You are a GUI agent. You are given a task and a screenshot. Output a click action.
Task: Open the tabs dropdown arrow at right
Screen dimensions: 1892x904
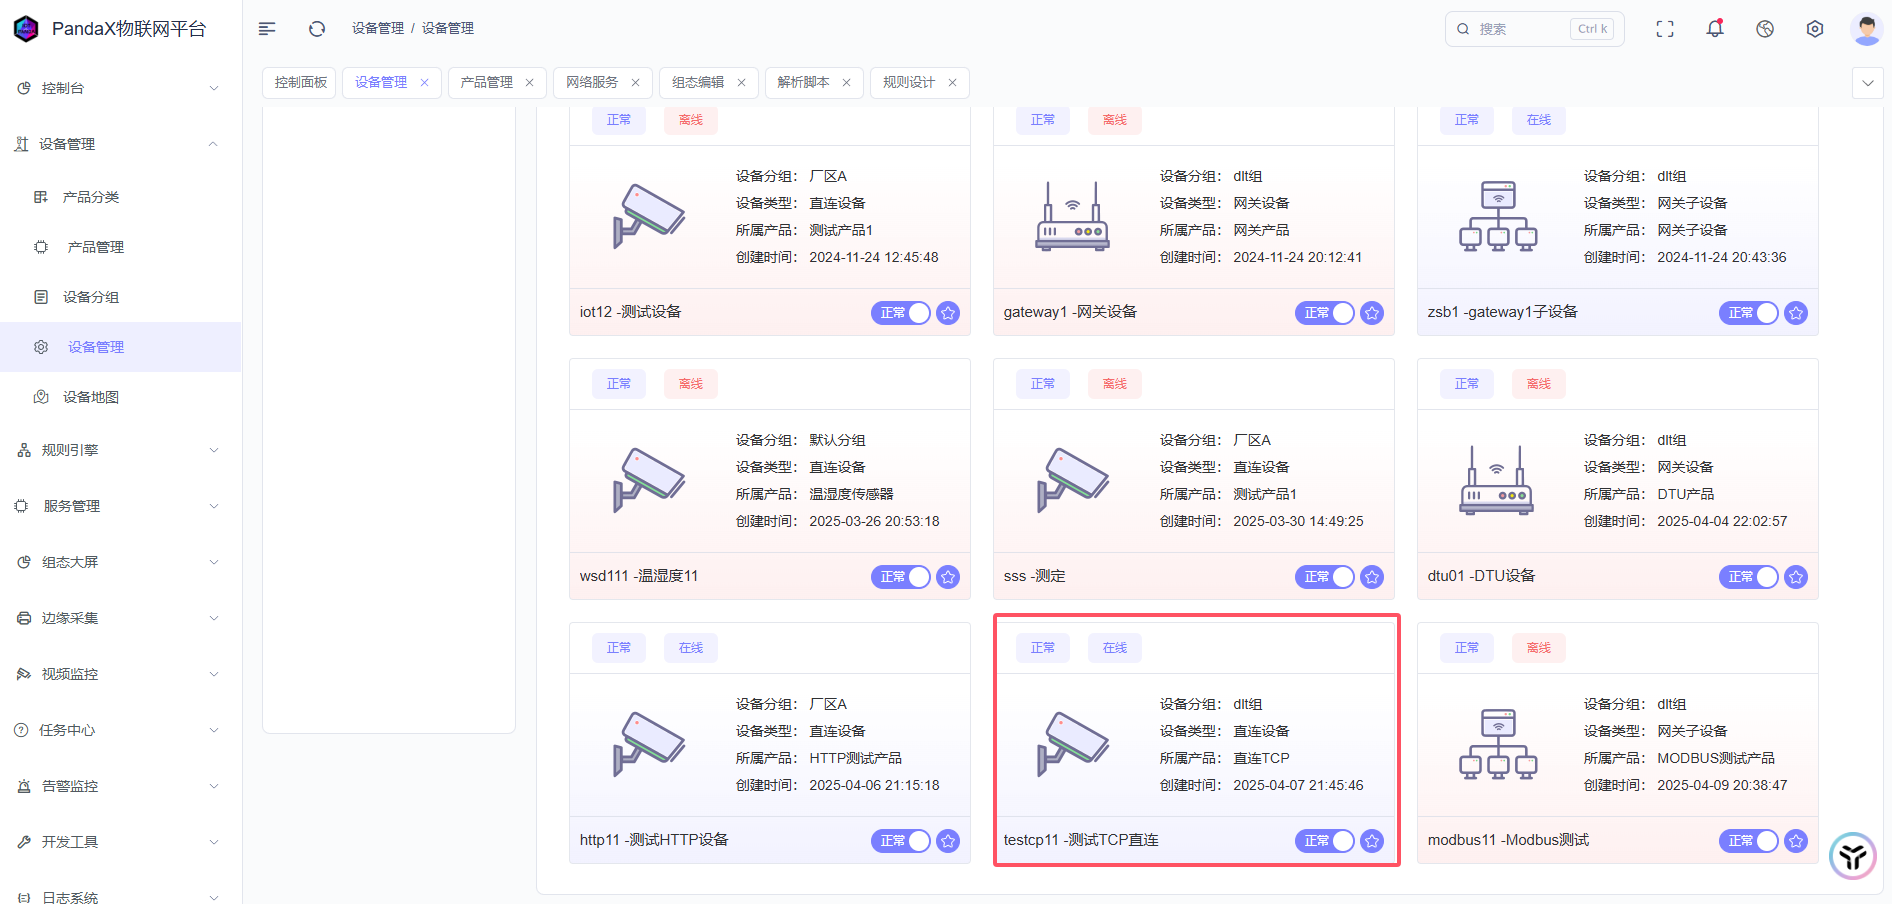(1868, 83)
